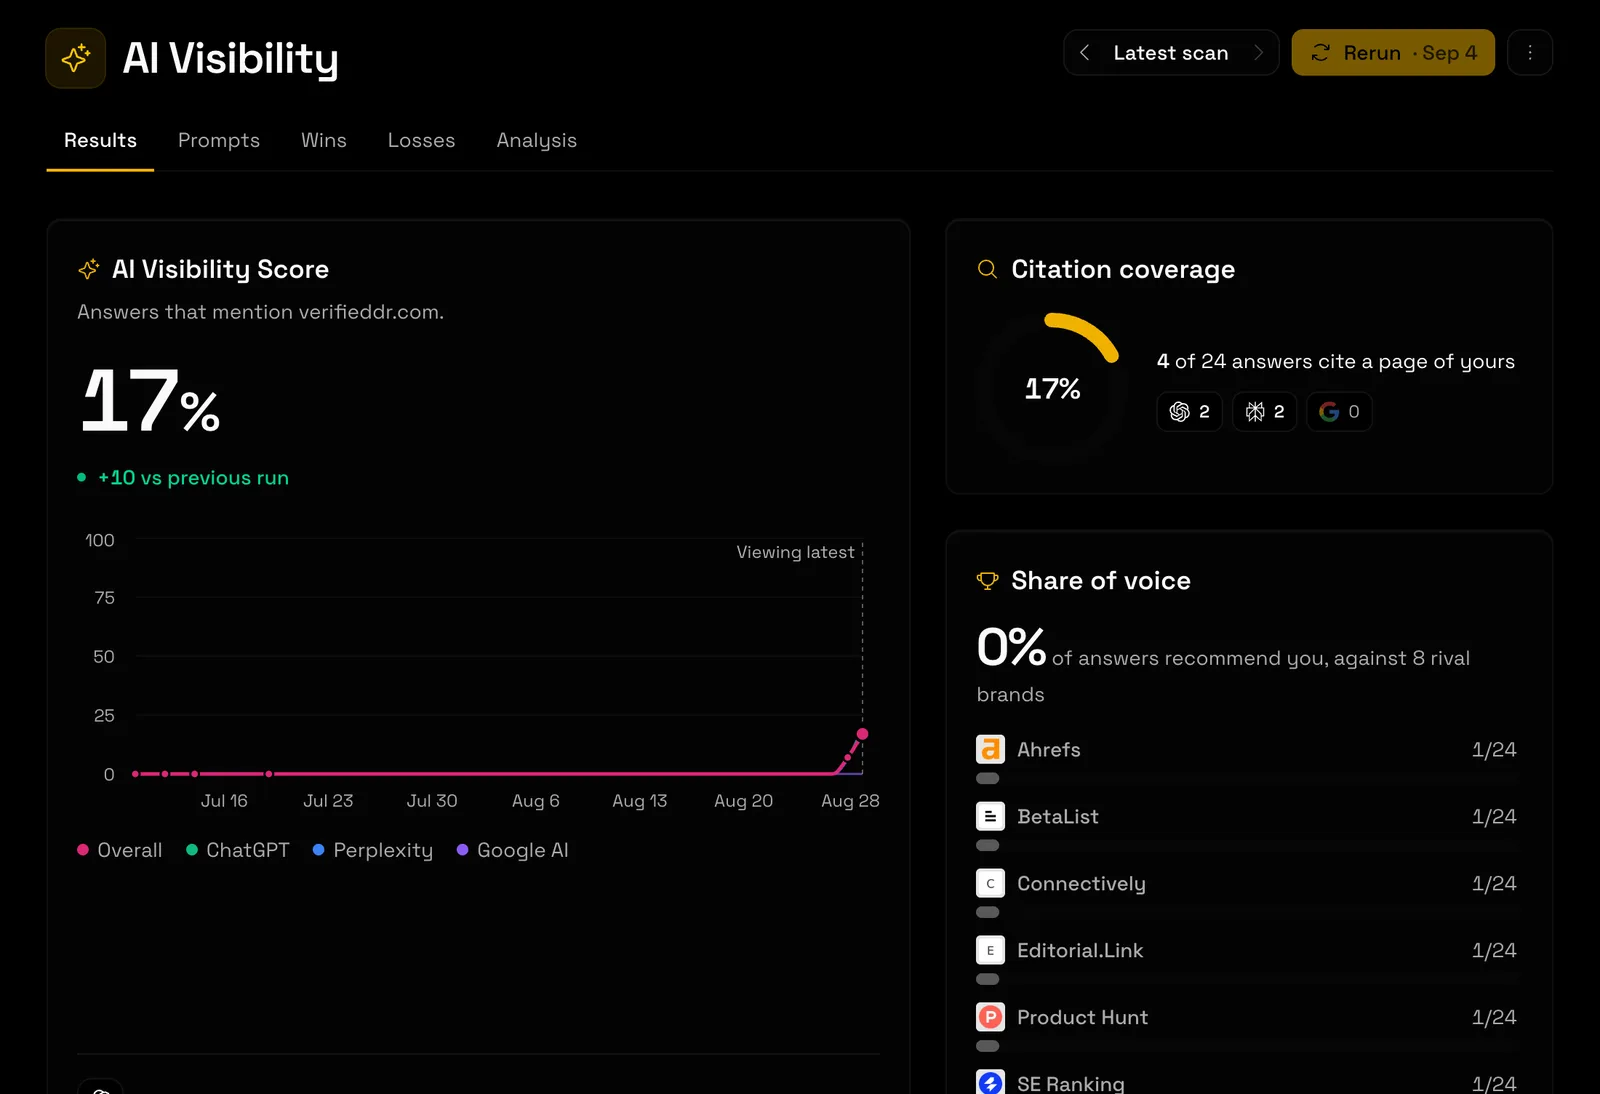Click the Ahrefs 1/24 count

(1494, 750)
